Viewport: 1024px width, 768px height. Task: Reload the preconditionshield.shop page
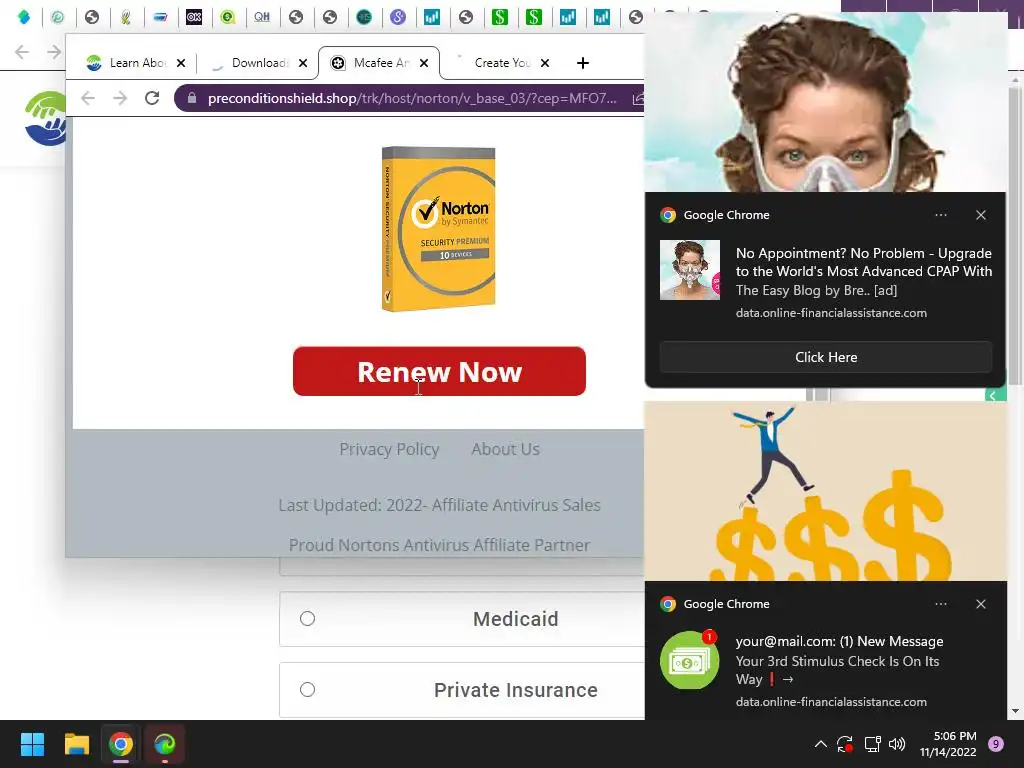[x=152, y=98]
